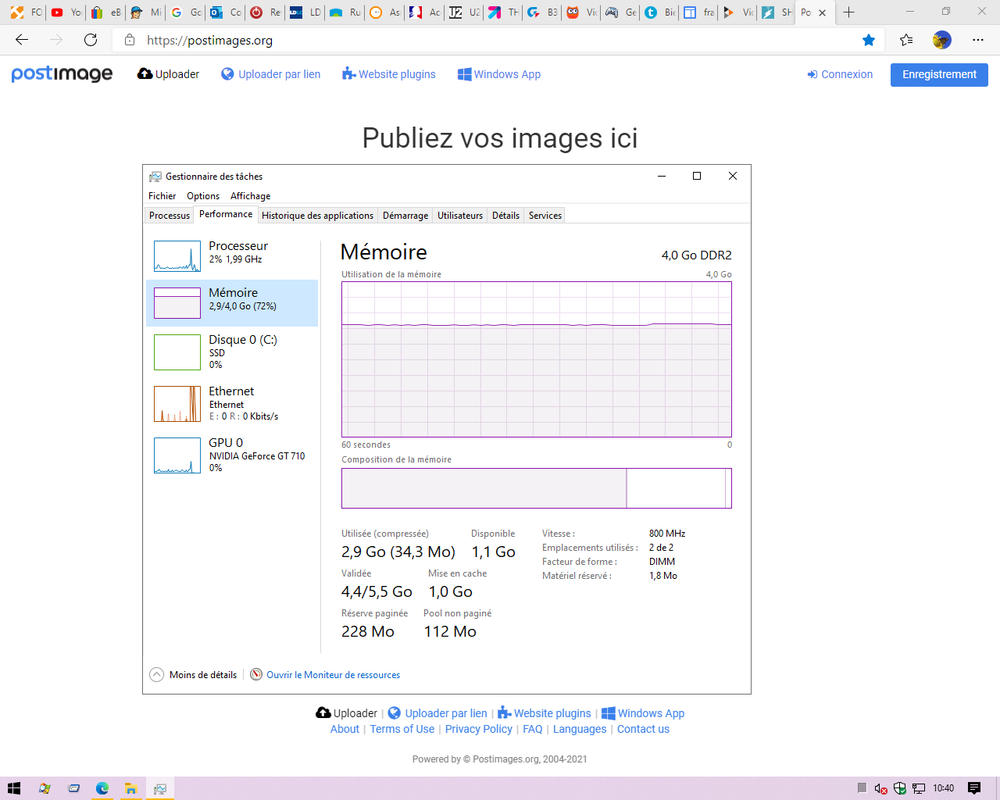This screenshot has width=1000, height=800.
Task: Open the Fichier menu in Task Manager
Action: pos(162,196)
